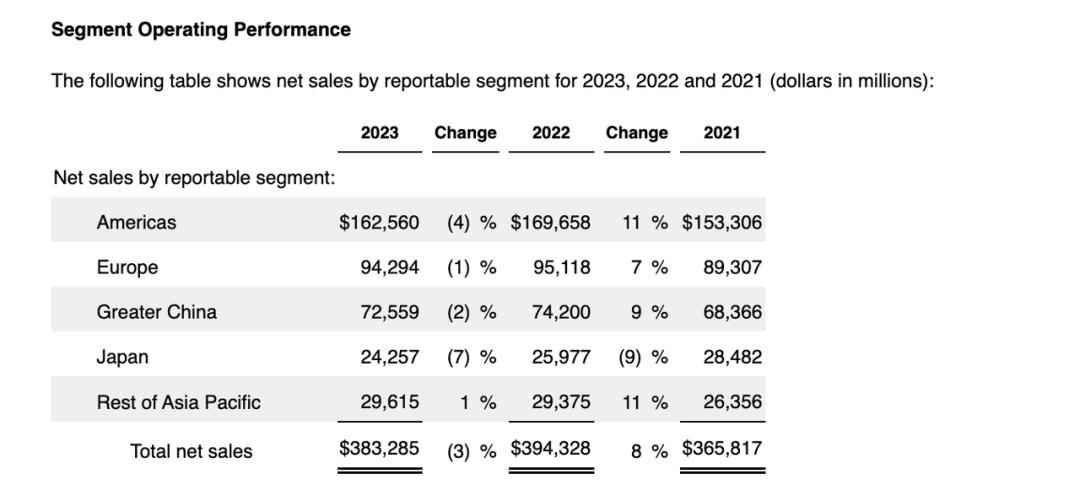
Task: Select the Rest of Asia Pacific label
Action: coord(179,402)
